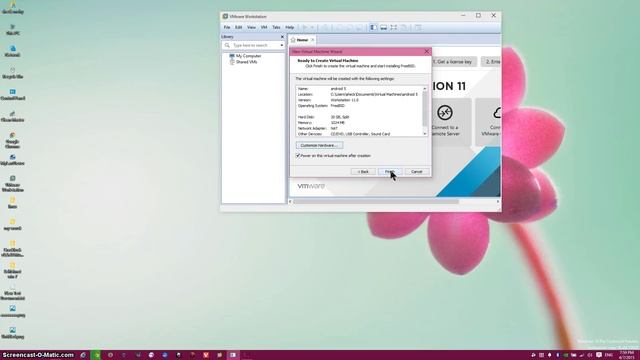The width and height of the screenshot is (640, 360).
Task: Open the Edit menu
Action: (x=239, y=27)
